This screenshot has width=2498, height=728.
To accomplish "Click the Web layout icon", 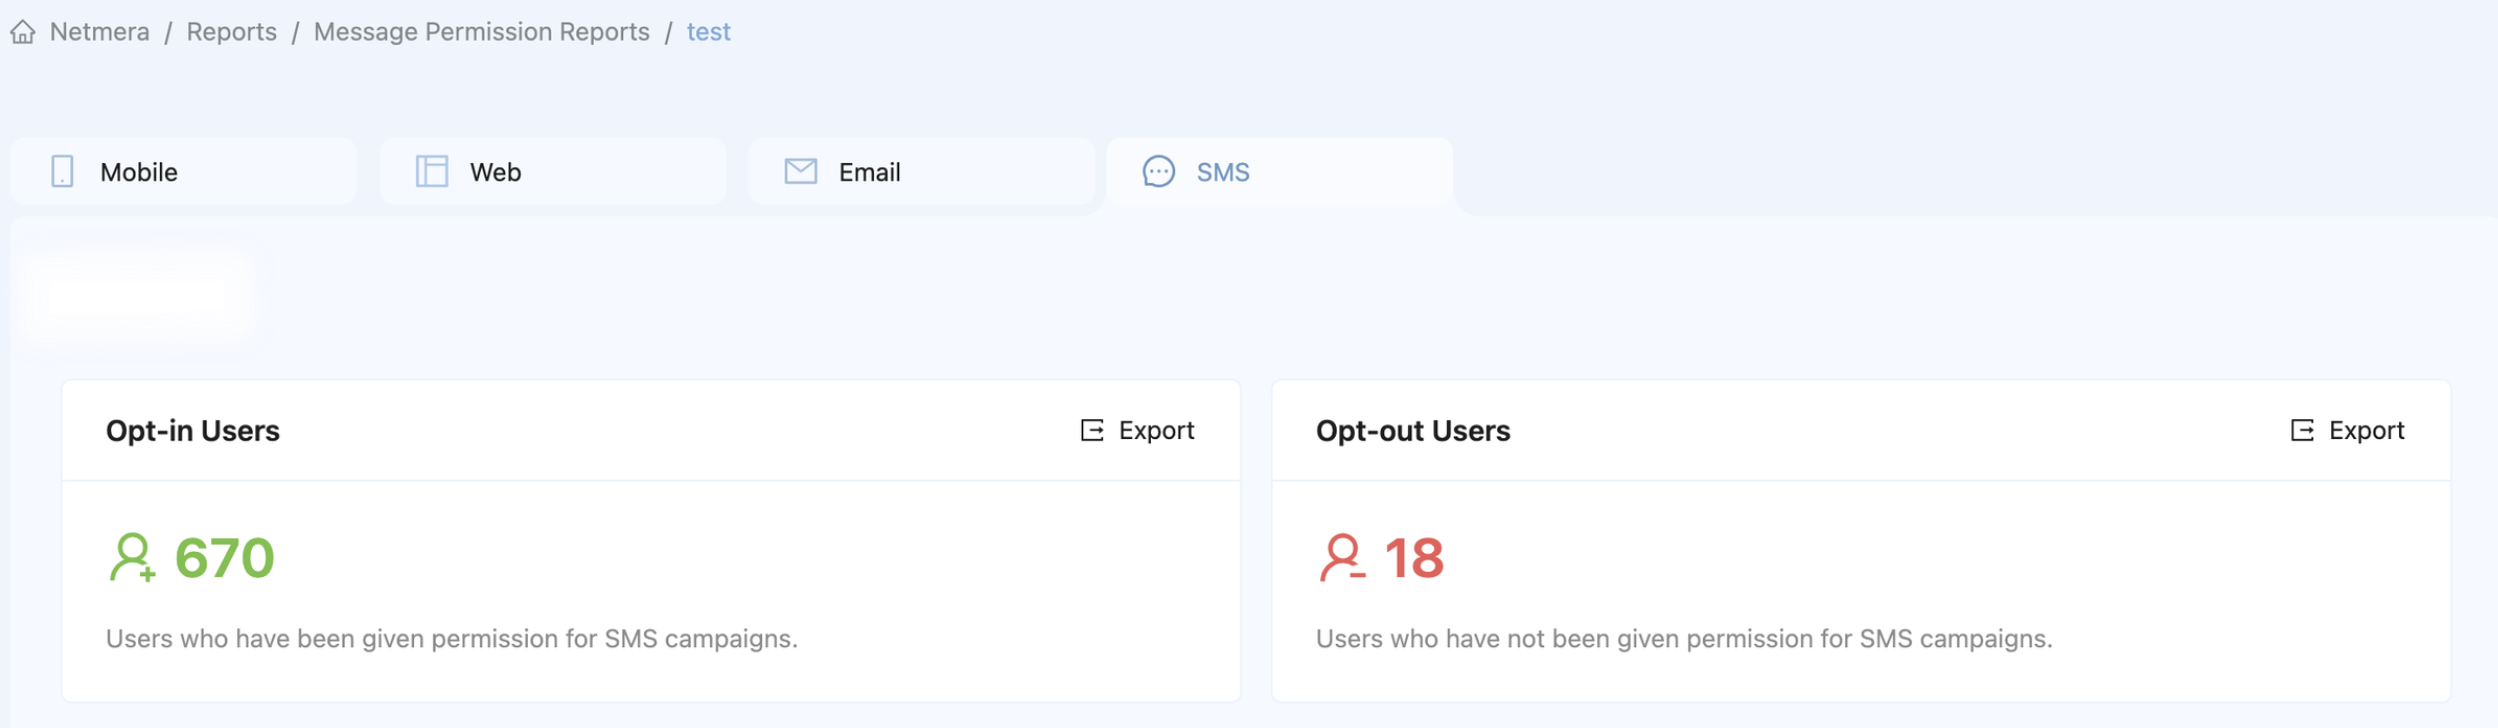I will click(x=431, y=172).
